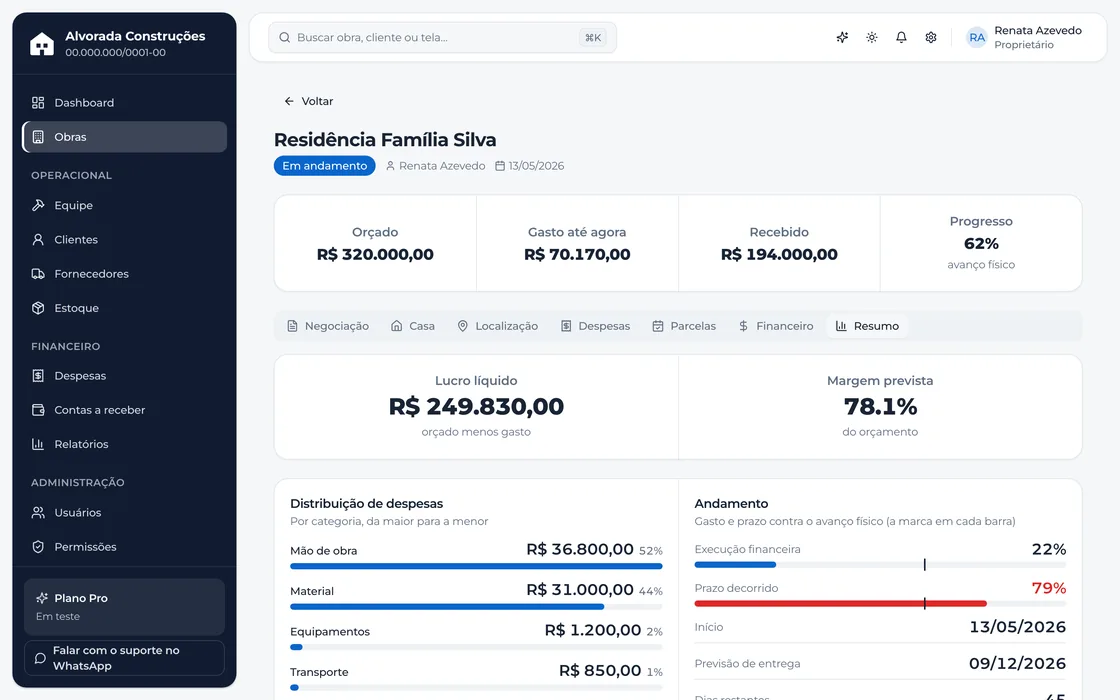Open Permissões administration page
Viewport: 1120px width, 700px height.
[124, 547]
